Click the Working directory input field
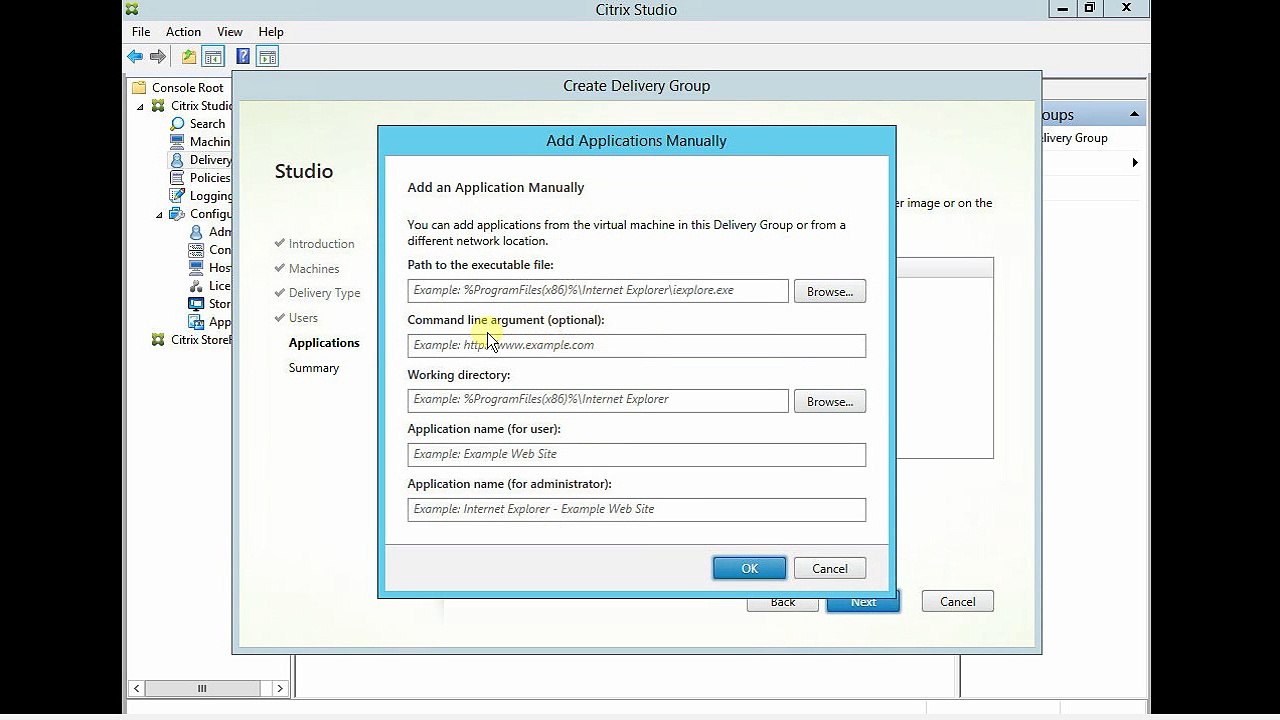Image resolution: width=1280 pixels, height=720 pixels. click(598, 400)
